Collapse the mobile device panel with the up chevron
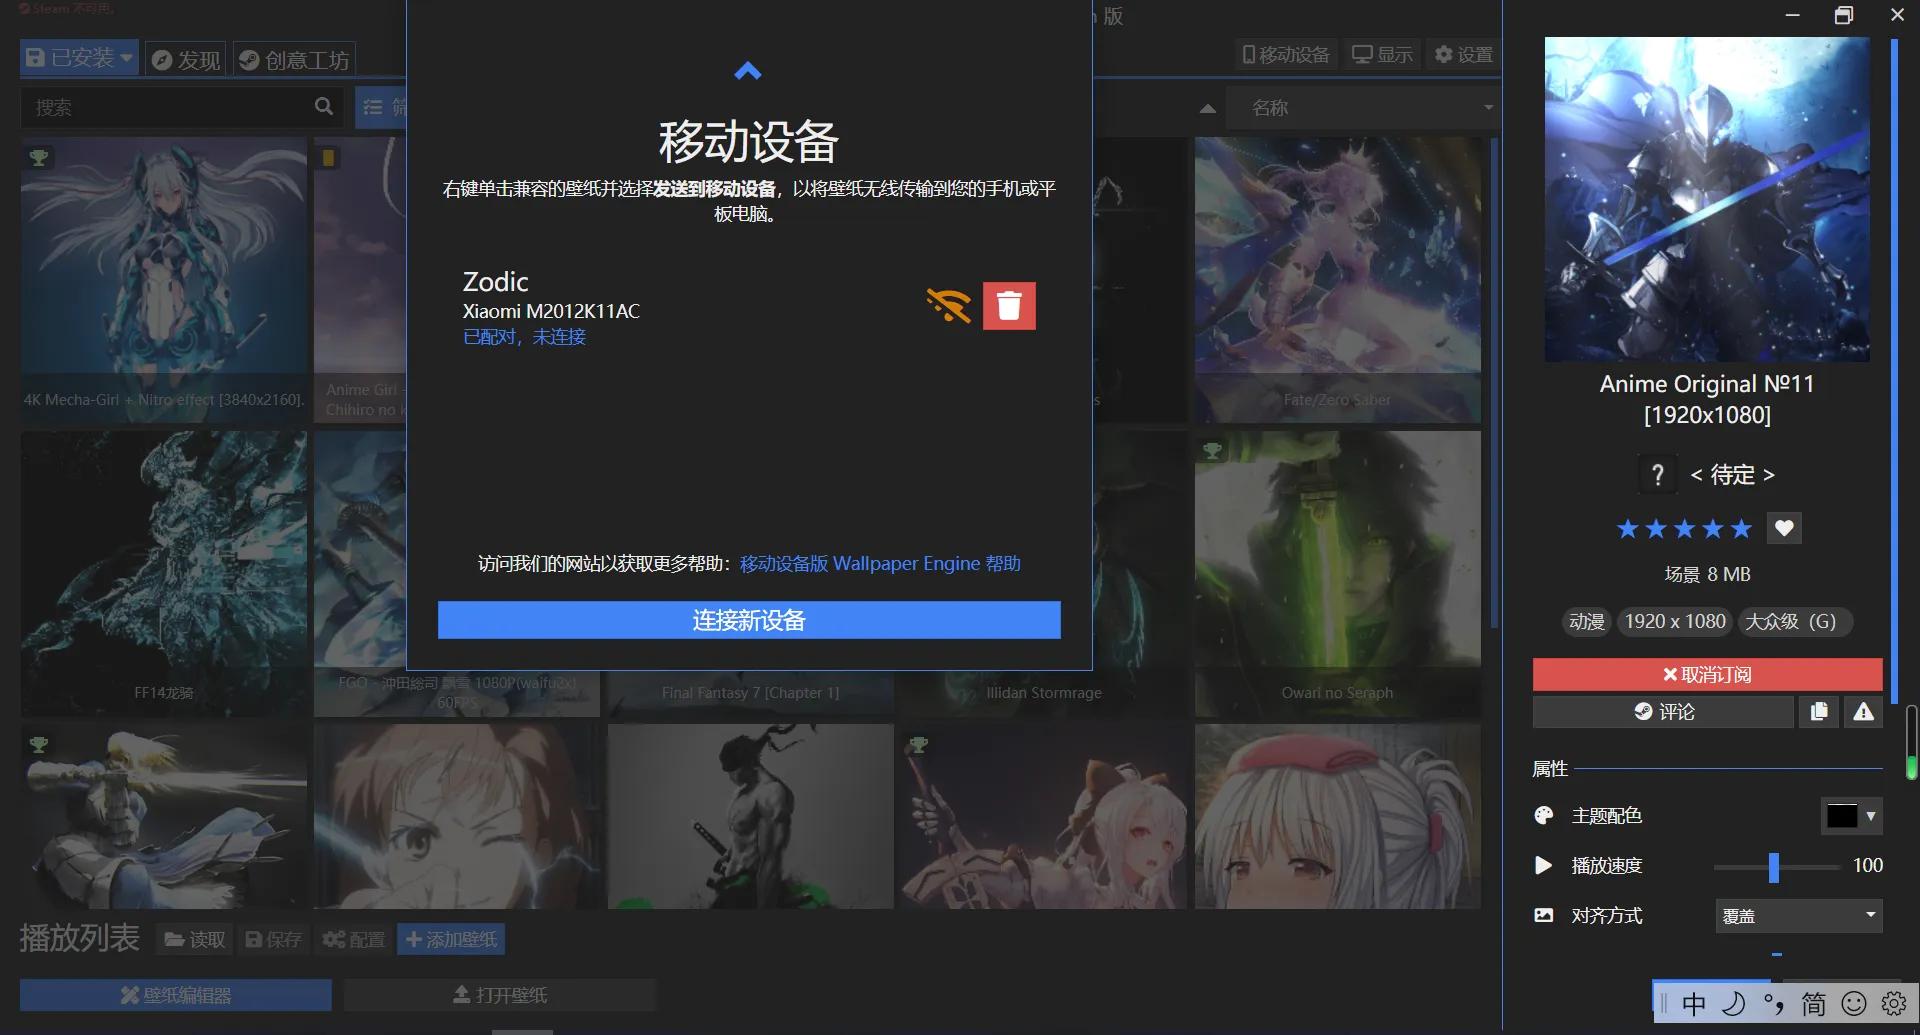1920x1035 pixels. pos(748,71)
